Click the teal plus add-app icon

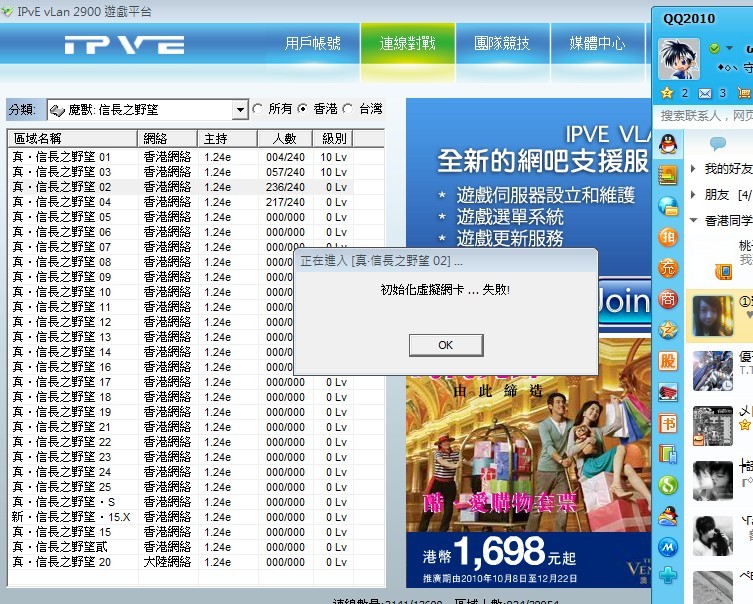[x=668, y=575]
